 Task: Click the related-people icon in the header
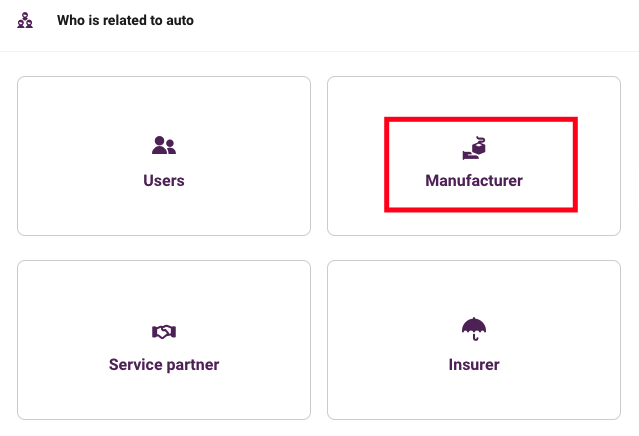pyautogui.click(x=25, y=20)
